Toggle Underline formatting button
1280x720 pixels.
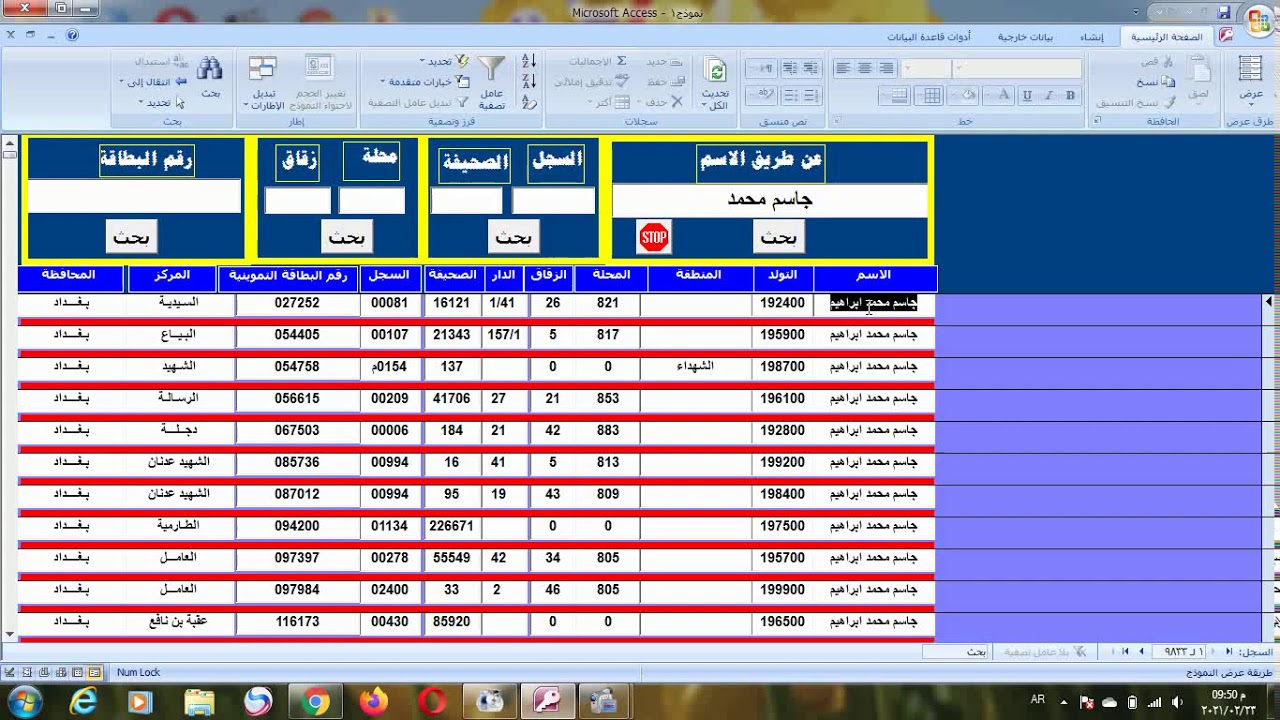[1027, 96]
